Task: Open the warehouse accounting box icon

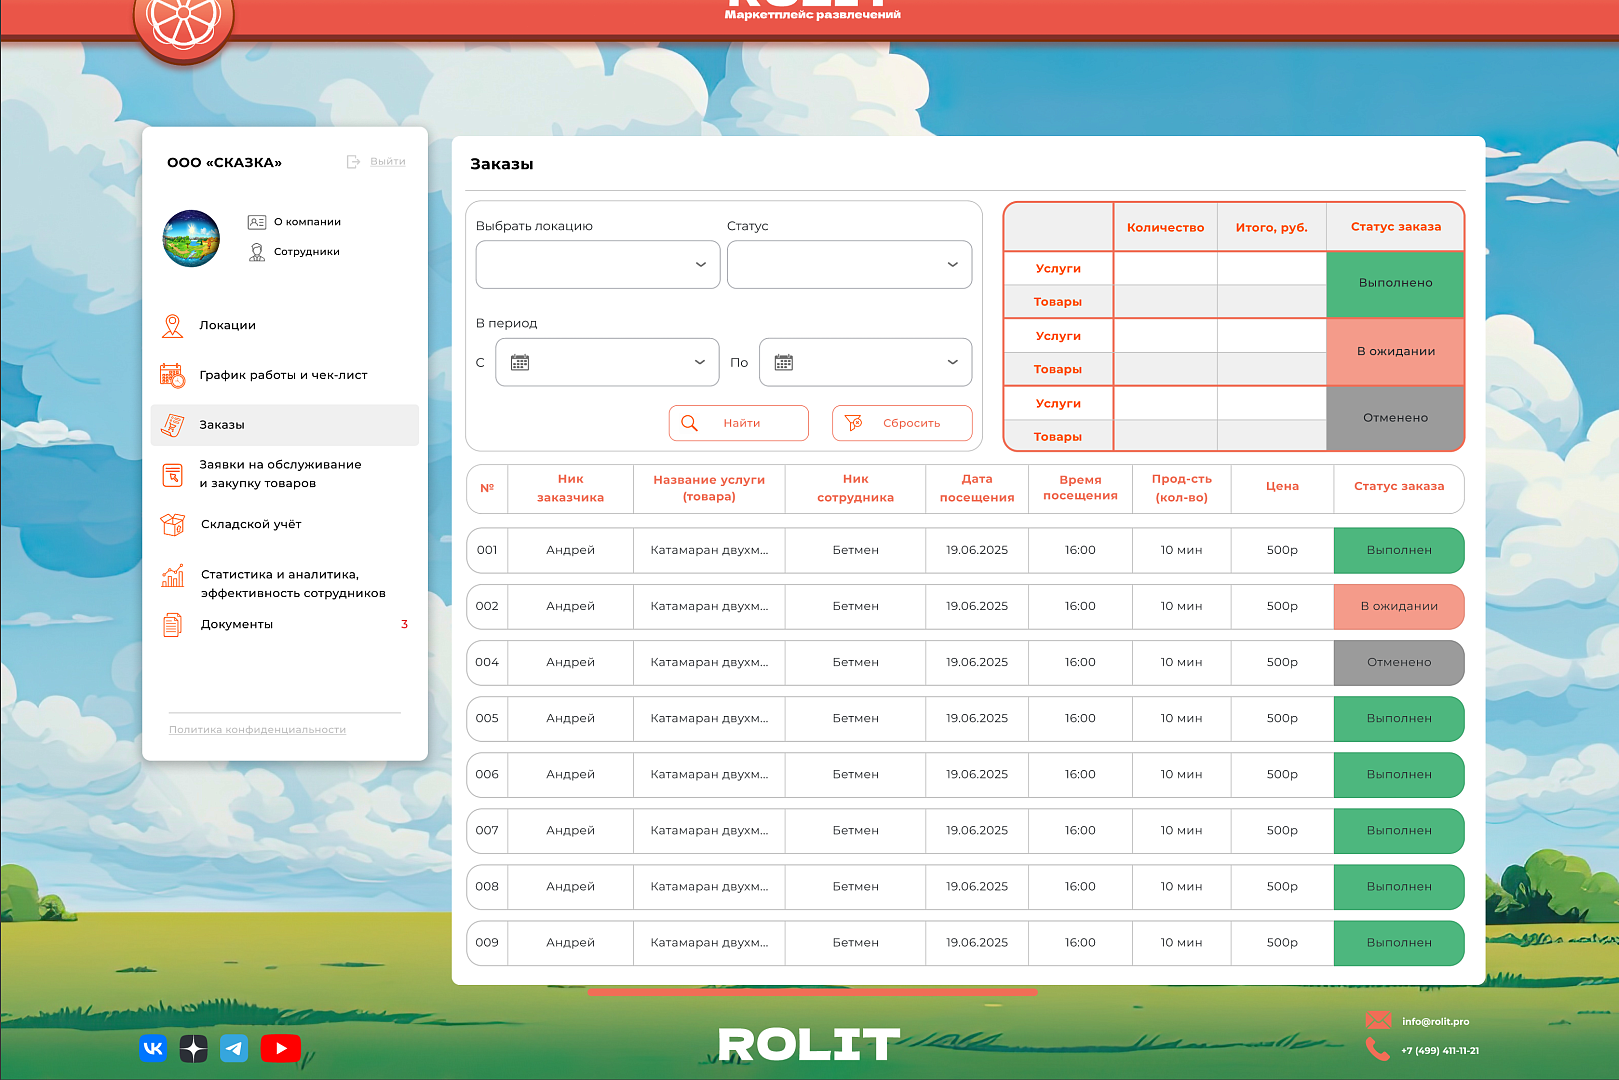Action: (173, 524)
